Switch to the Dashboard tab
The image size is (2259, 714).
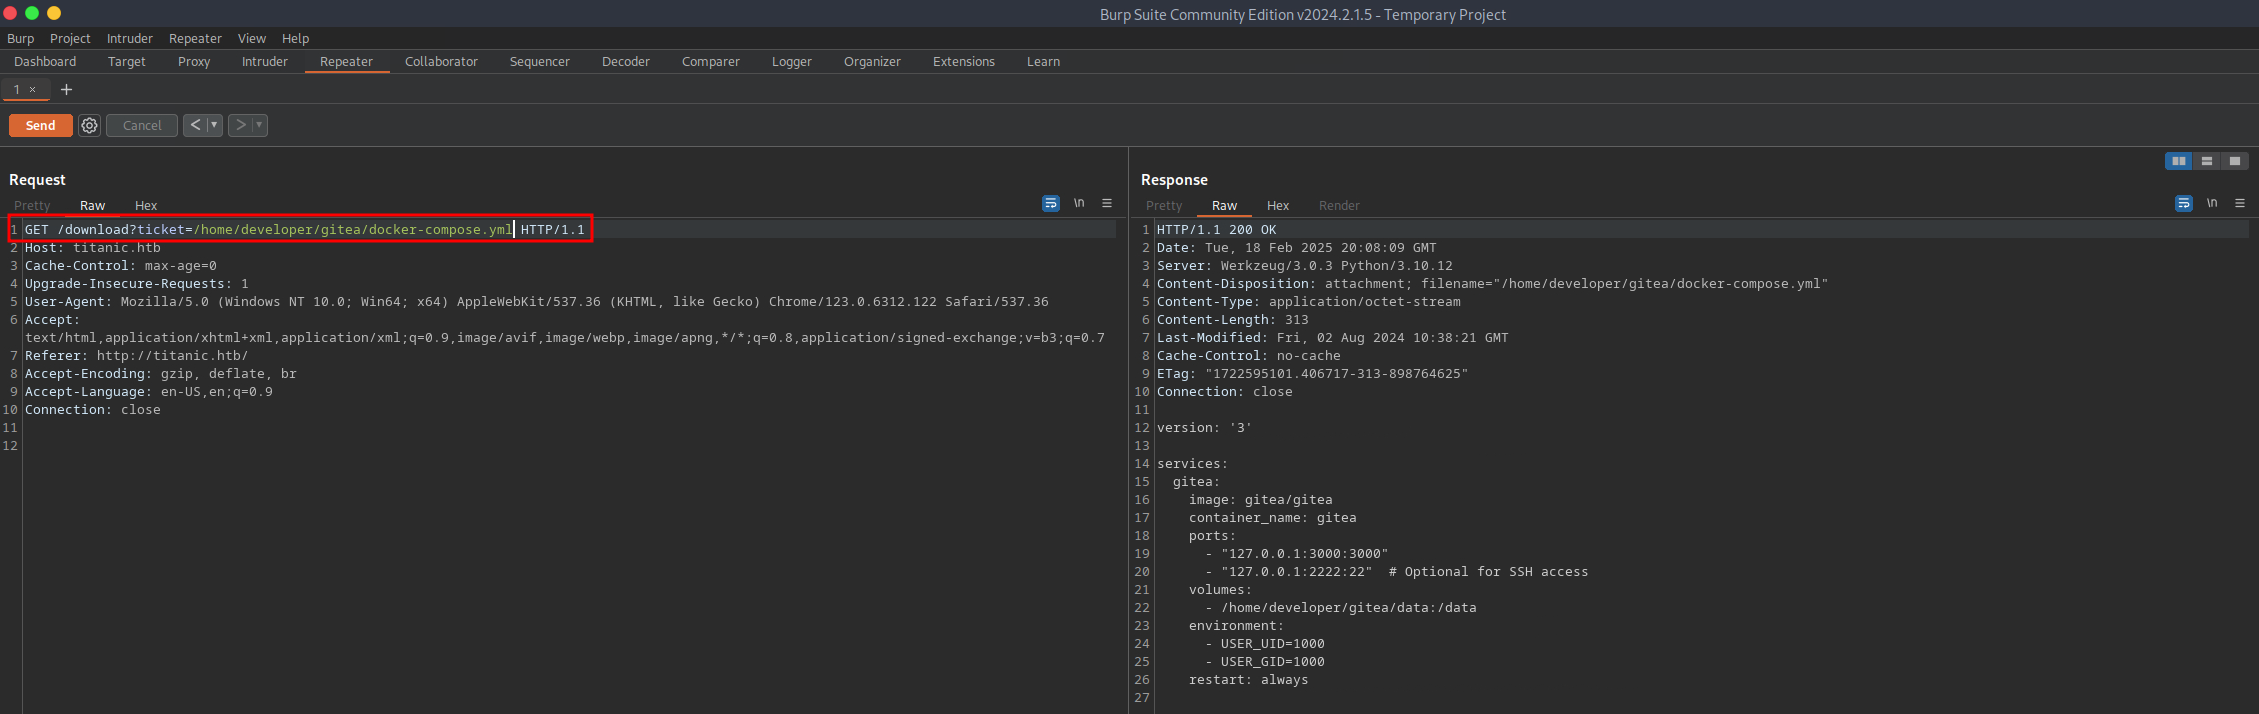[45, 61]
